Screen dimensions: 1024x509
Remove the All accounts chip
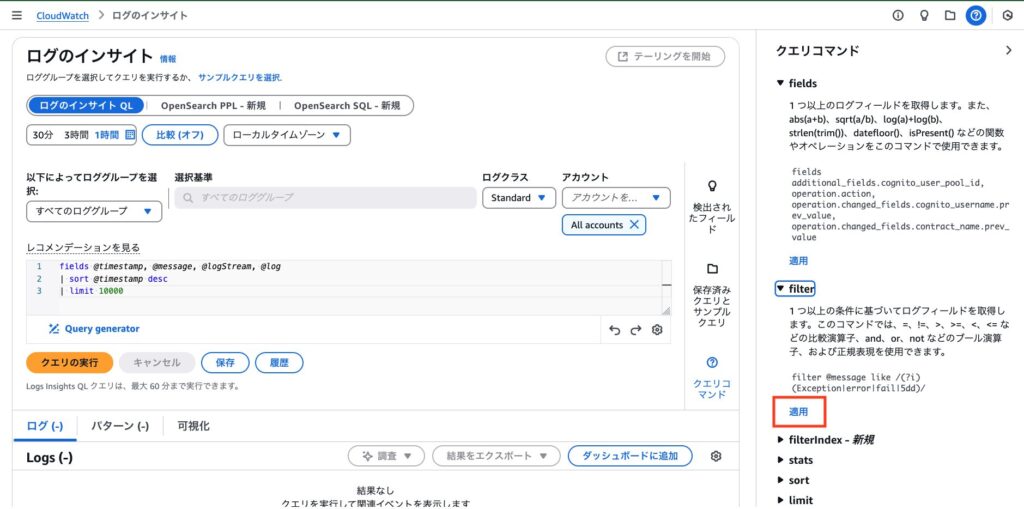coord(633,225)
